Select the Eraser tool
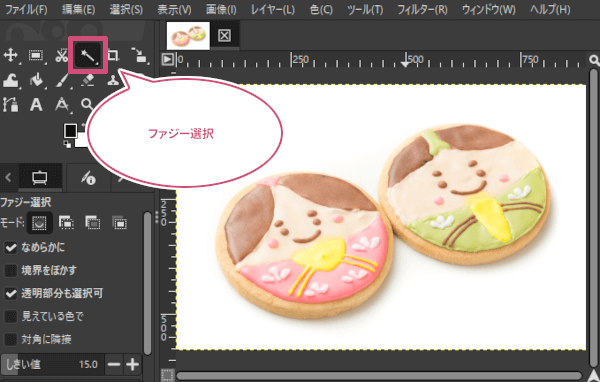Viewport: 600px width, 382px height. [88, 80]
